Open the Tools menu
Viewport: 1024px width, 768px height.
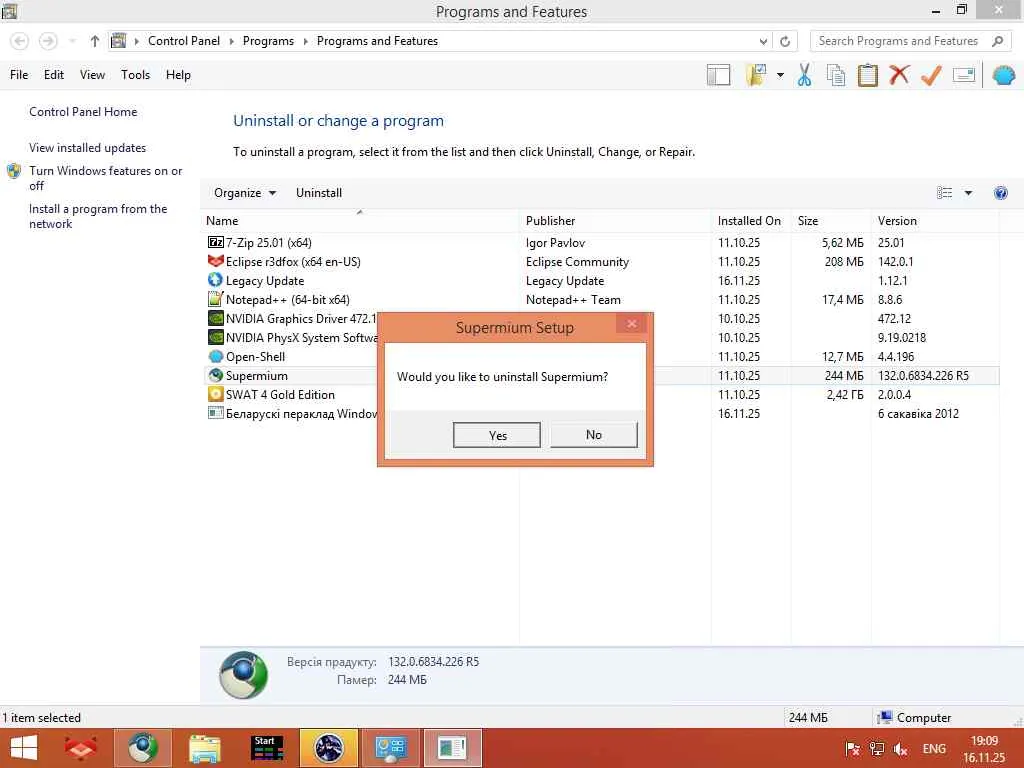135,75
